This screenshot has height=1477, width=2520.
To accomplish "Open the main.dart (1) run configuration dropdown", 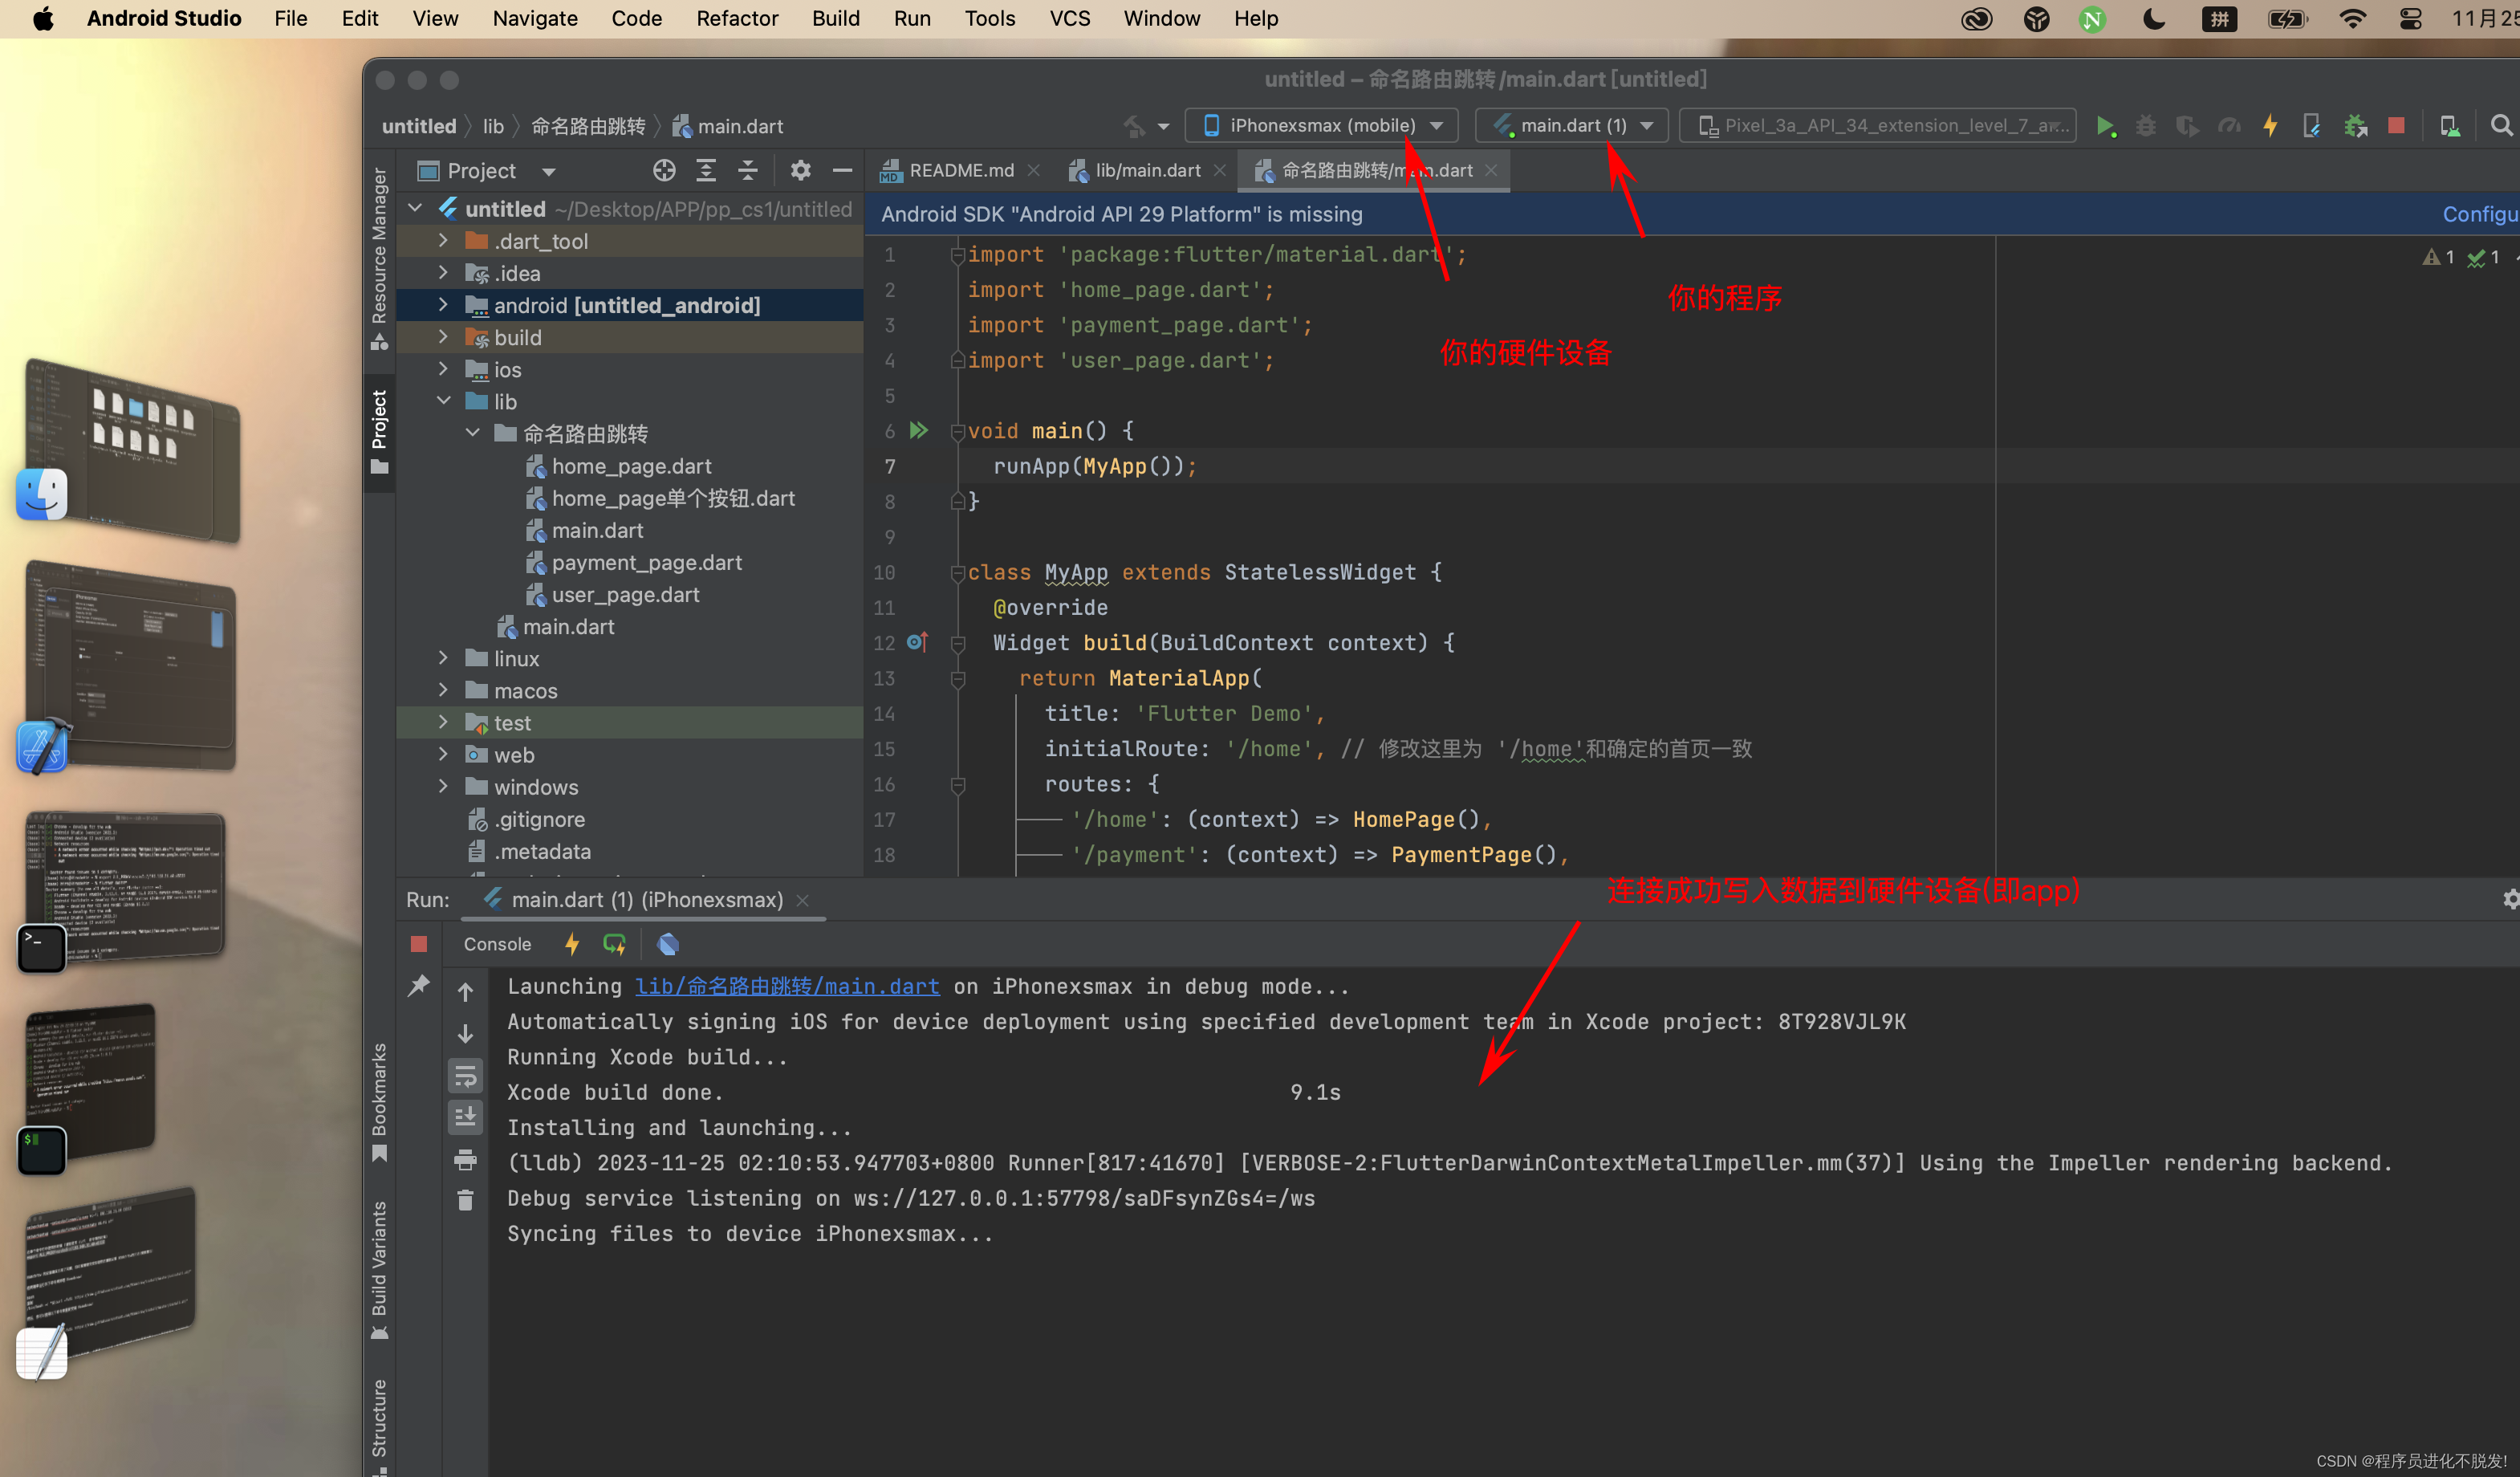I will pos(1572,126).
